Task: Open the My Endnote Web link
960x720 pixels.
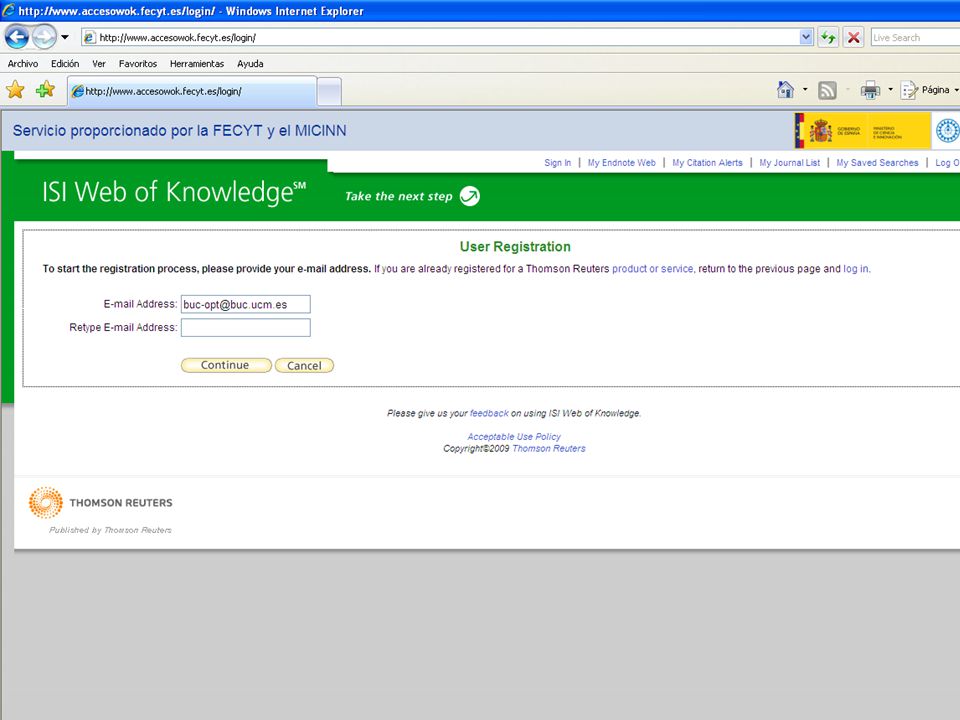Action: 621,163
